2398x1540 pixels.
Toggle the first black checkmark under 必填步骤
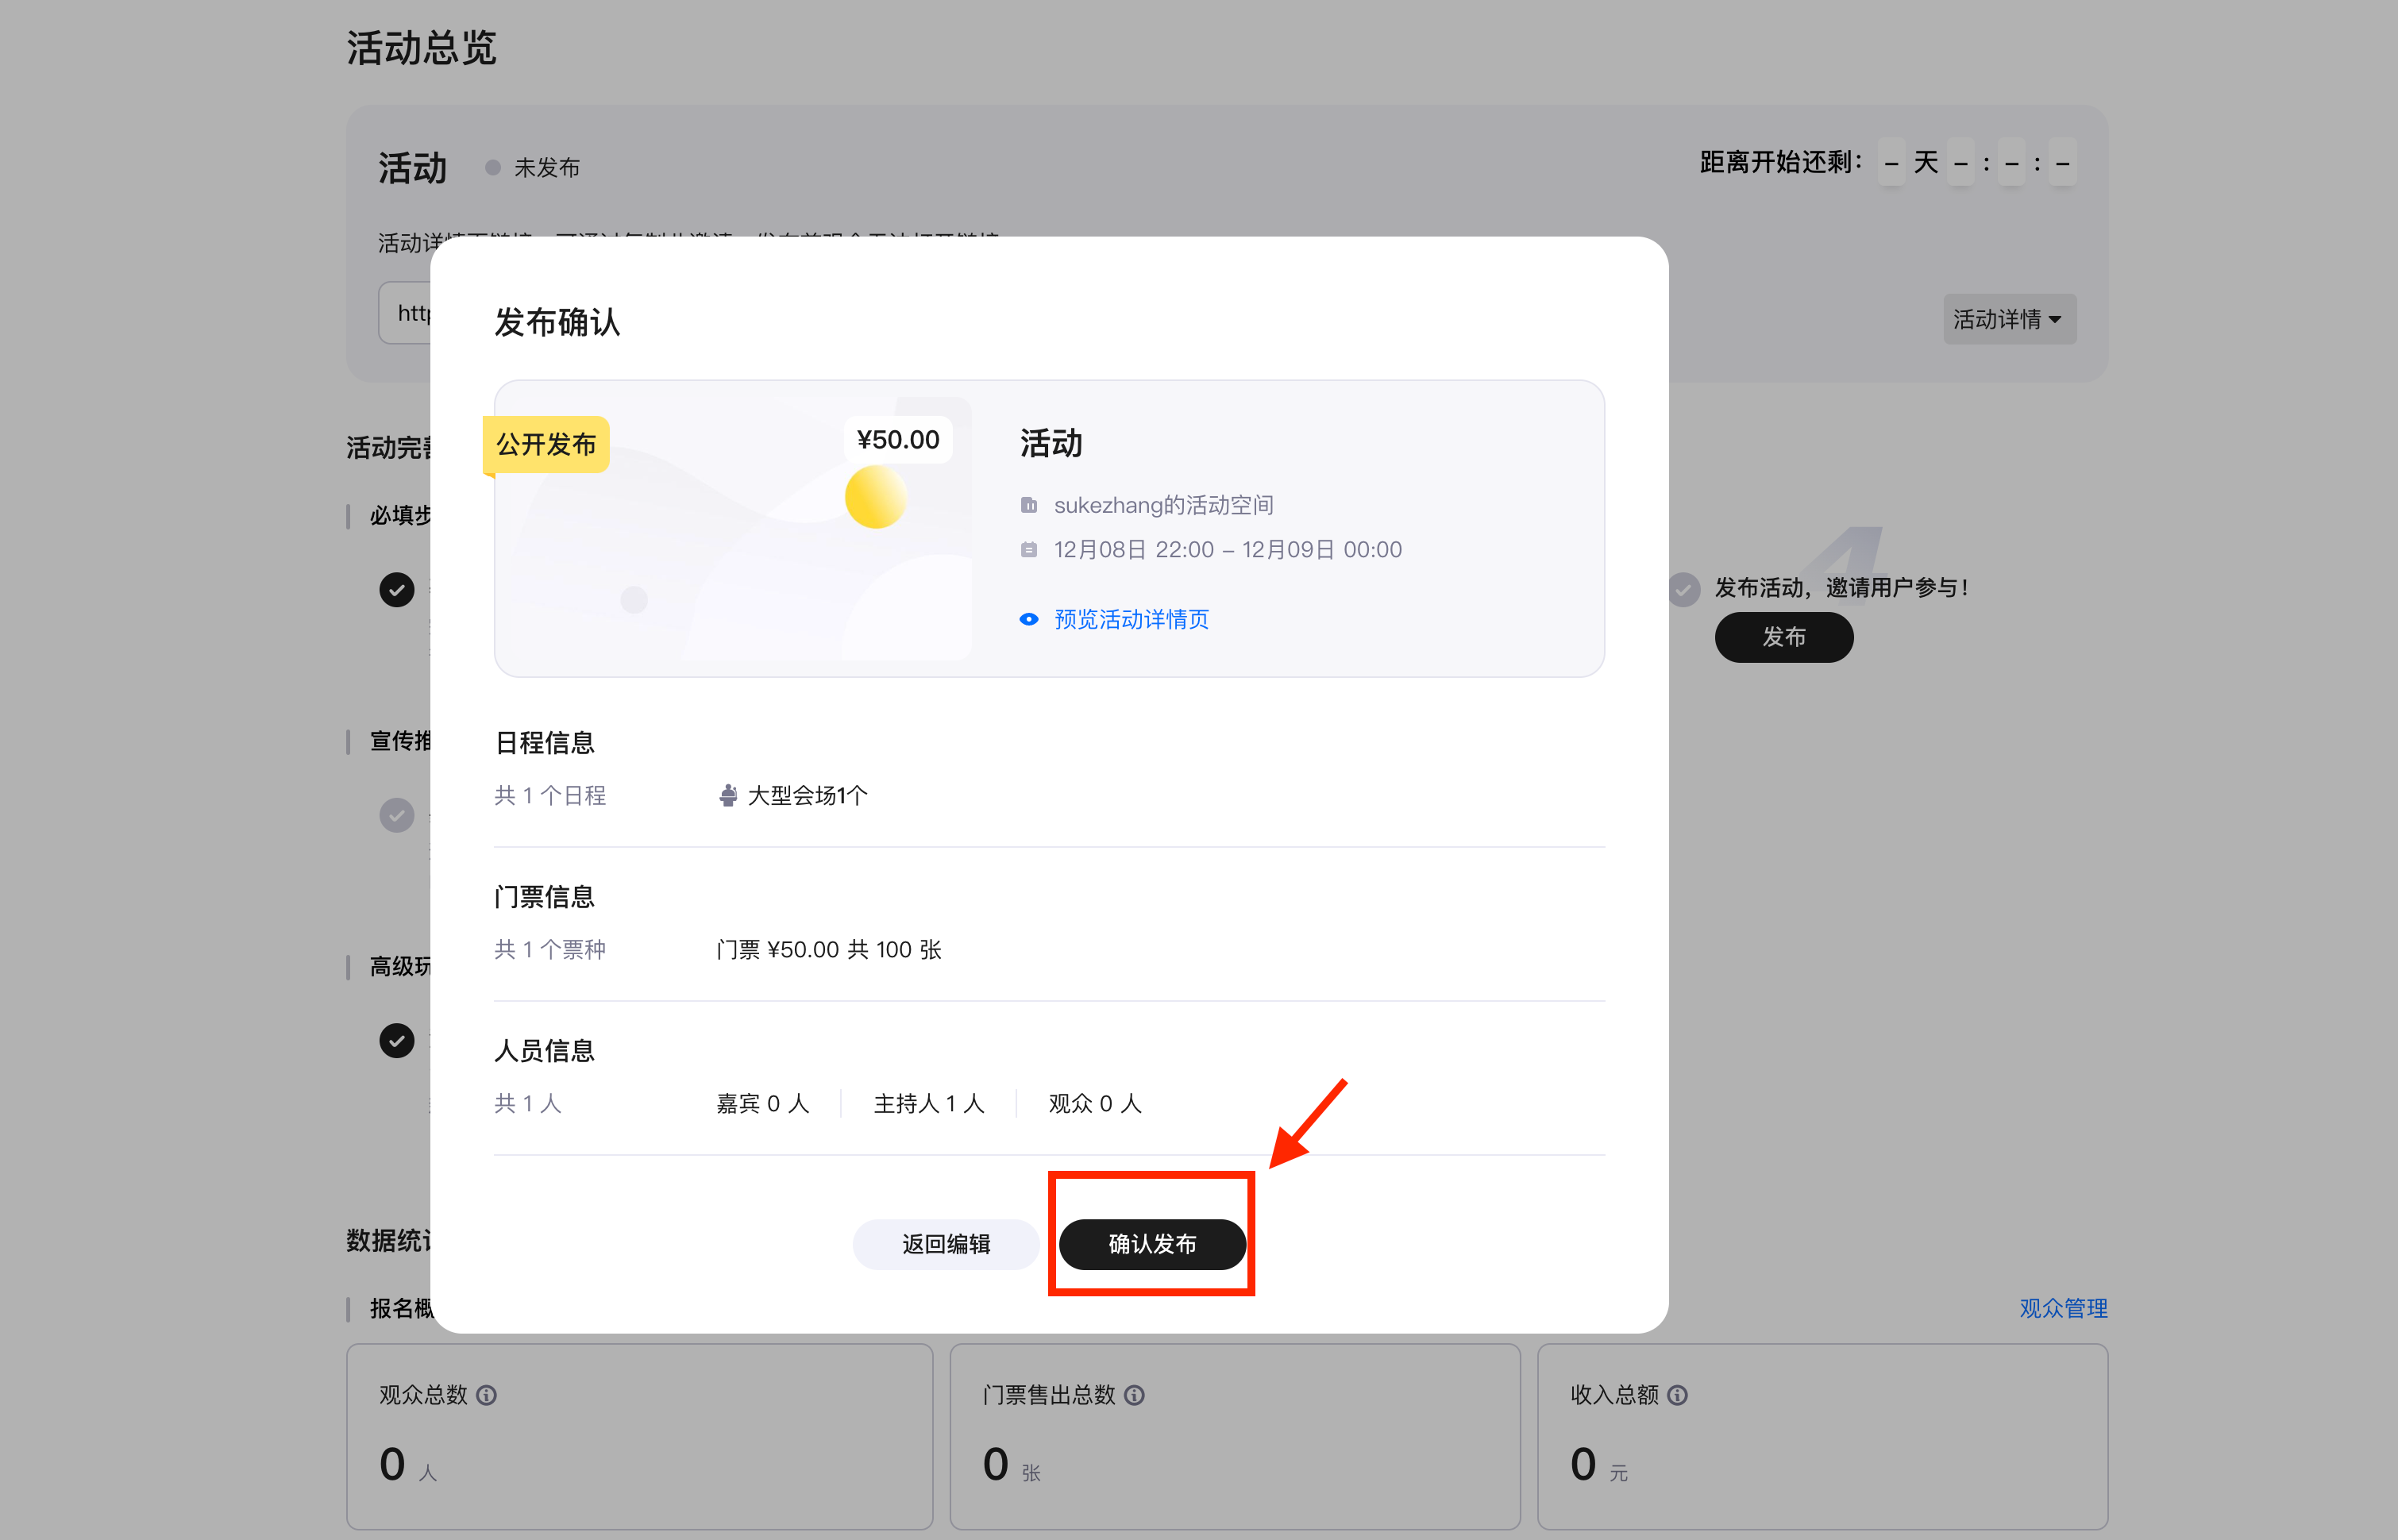[x=397, y=590]
